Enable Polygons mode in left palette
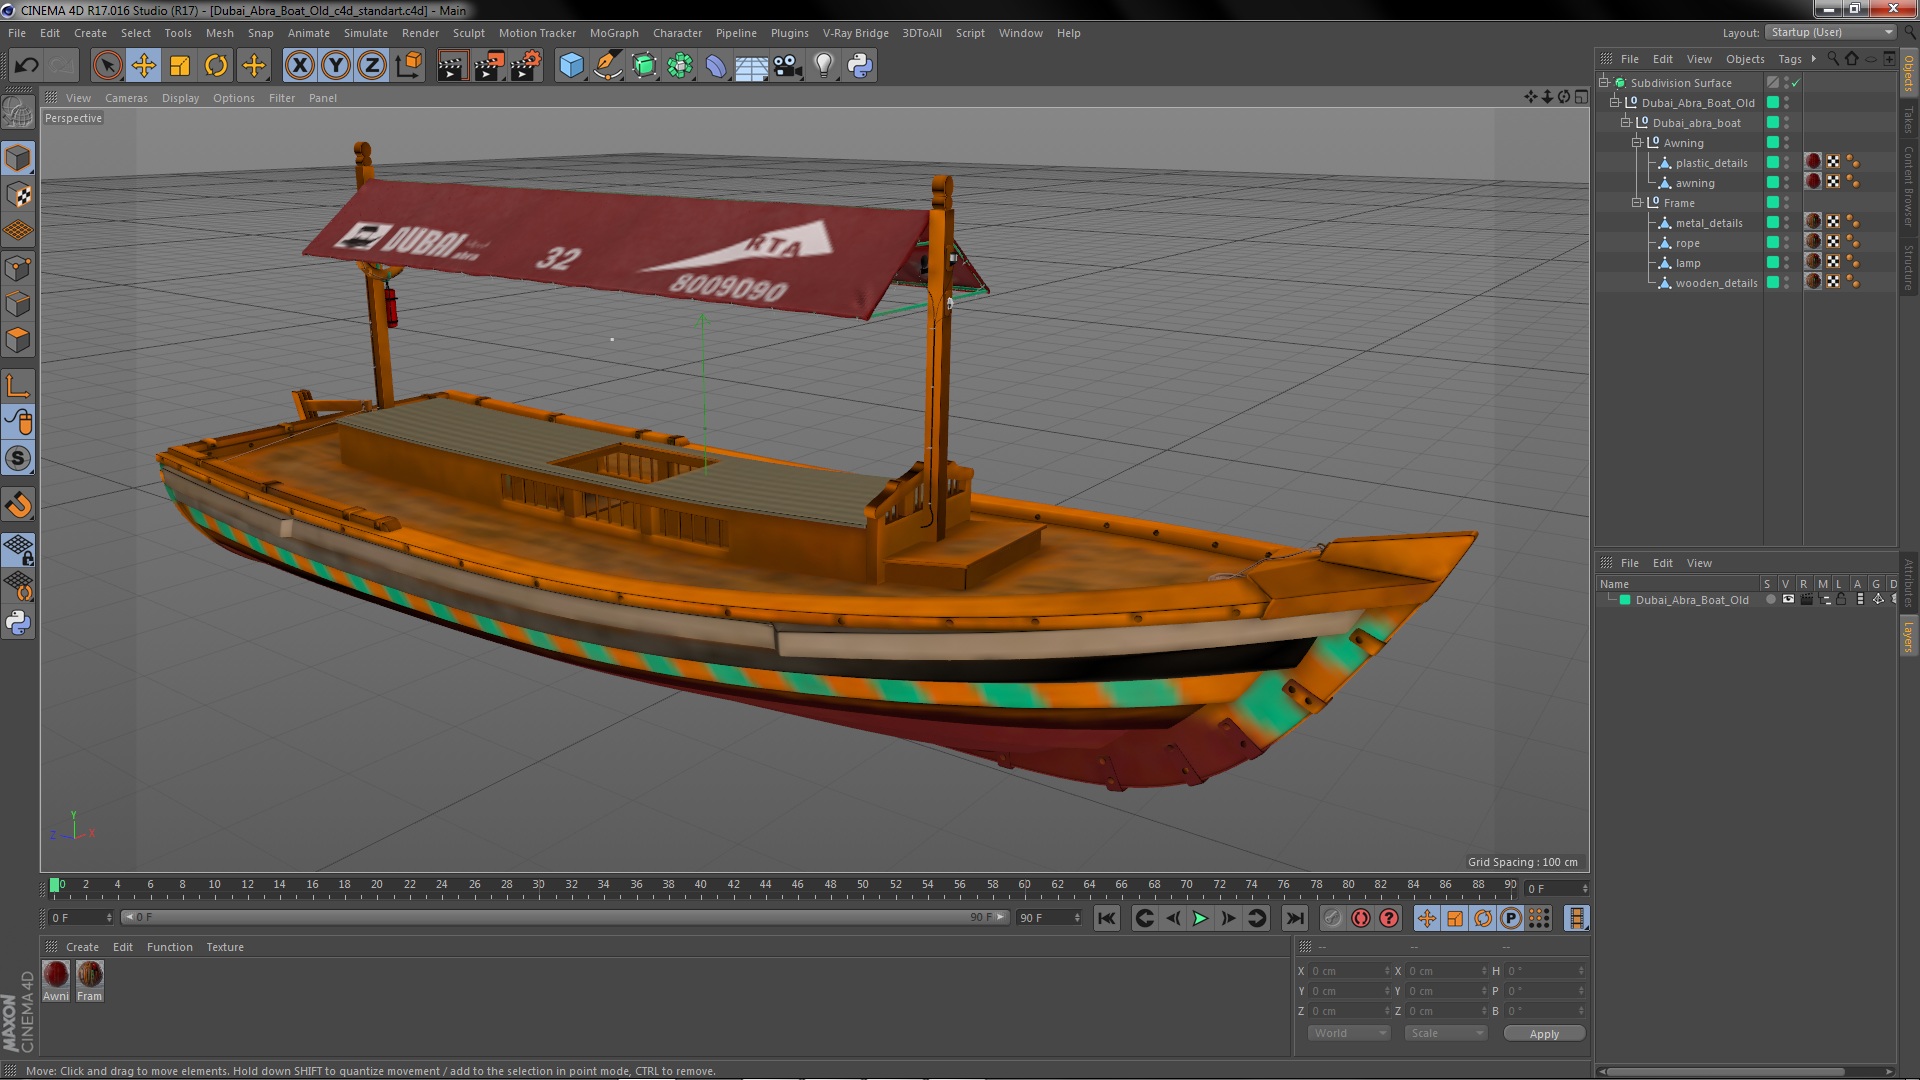1920x1080 pixels. [x=18, y=340]
